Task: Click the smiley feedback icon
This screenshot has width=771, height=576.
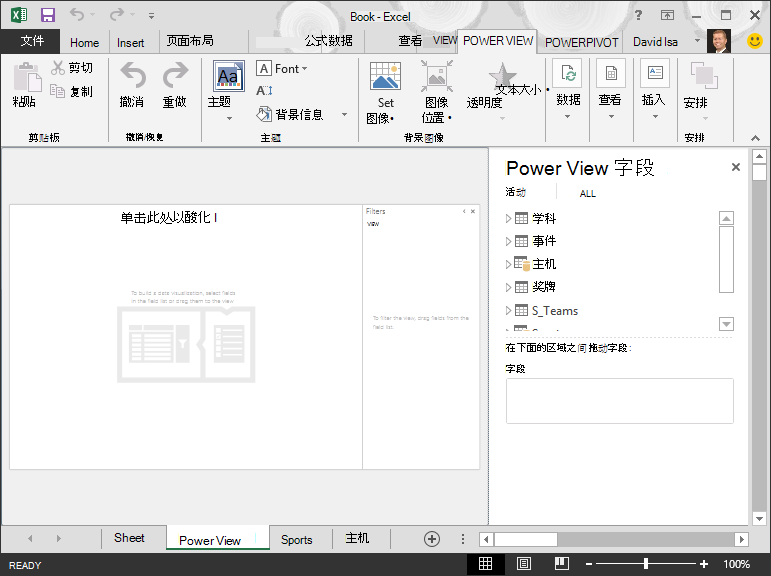Action: pyautogui.click(x=755, y=41)
